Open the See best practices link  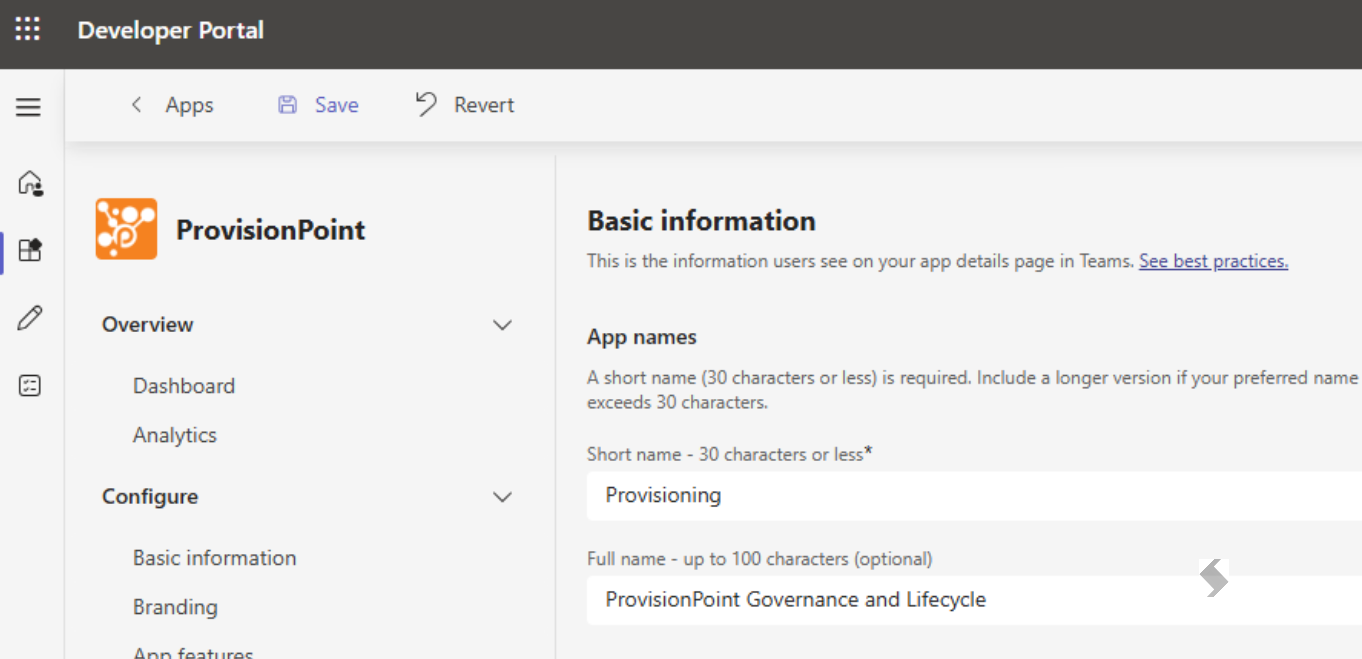coord(1213,261)
